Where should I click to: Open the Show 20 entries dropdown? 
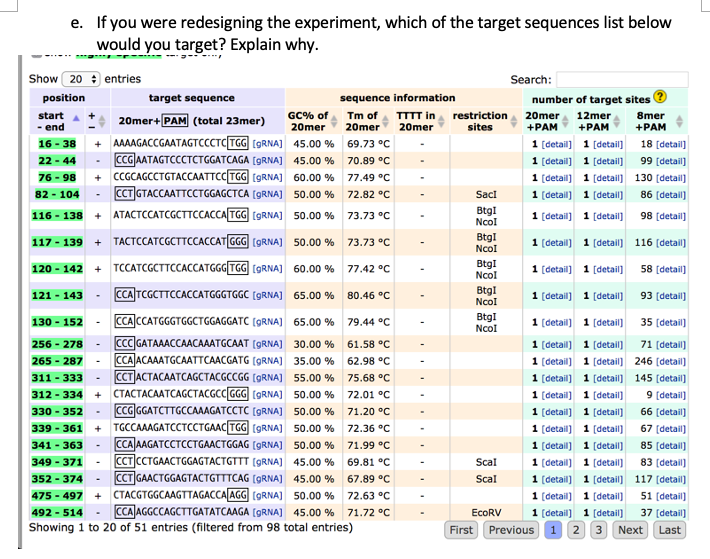(81, 79)
